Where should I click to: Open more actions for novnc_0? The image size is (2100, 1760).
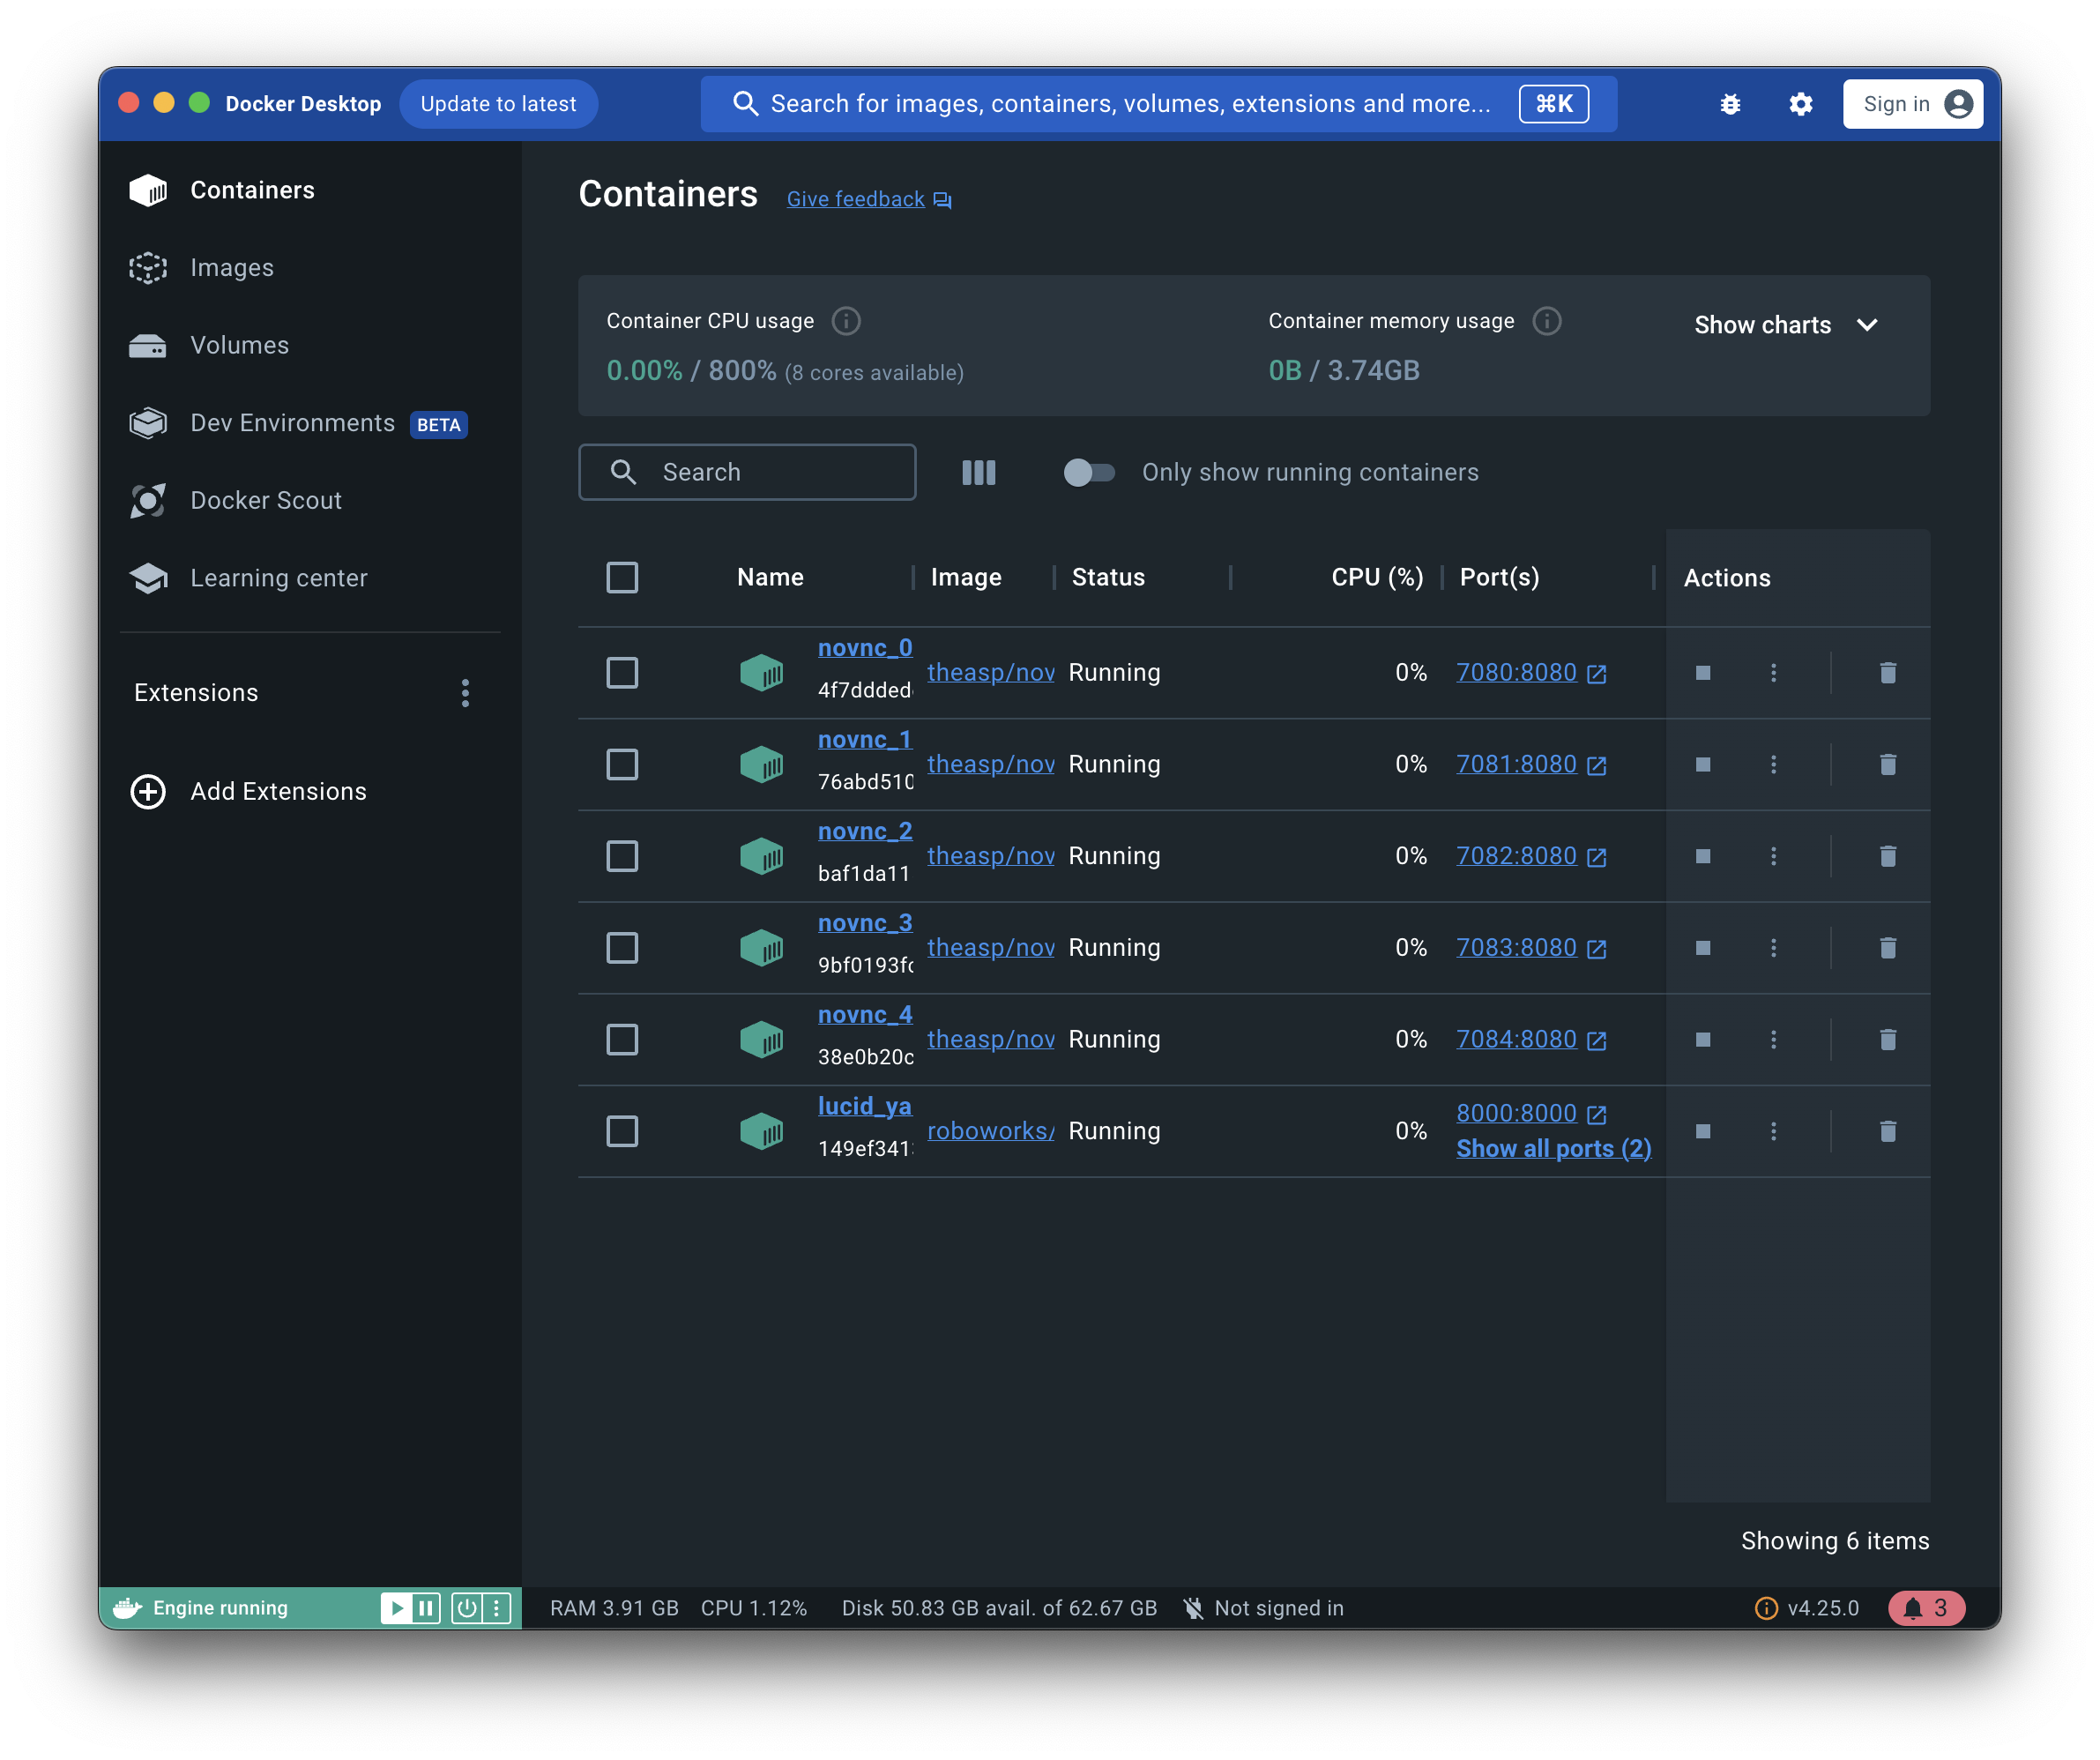(1773, 673)
